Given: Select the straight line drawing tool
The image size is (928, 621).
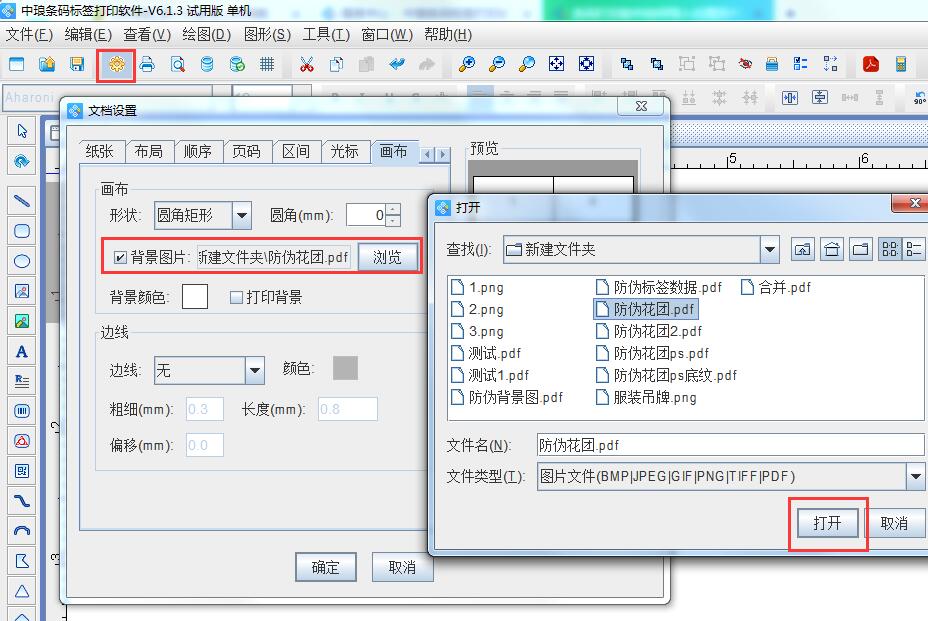Looking at the screenshot, I should (x=22, y=201).
